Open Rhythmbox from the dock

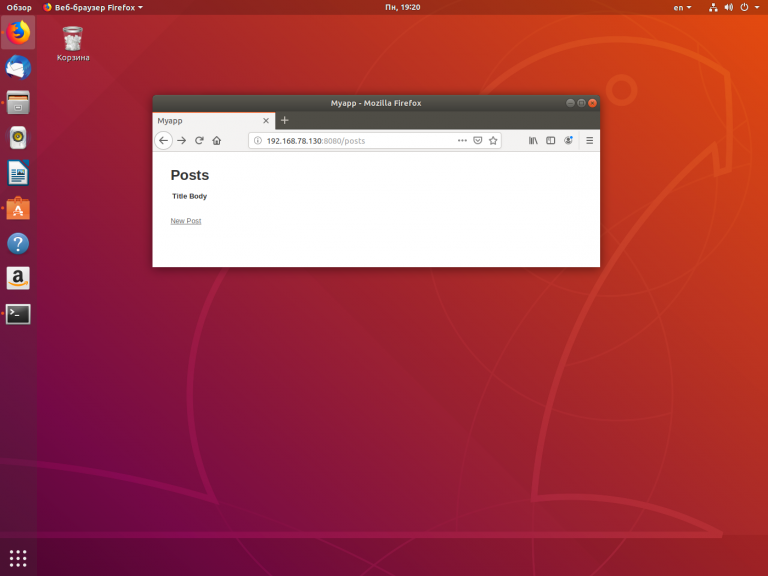point(18,138)
